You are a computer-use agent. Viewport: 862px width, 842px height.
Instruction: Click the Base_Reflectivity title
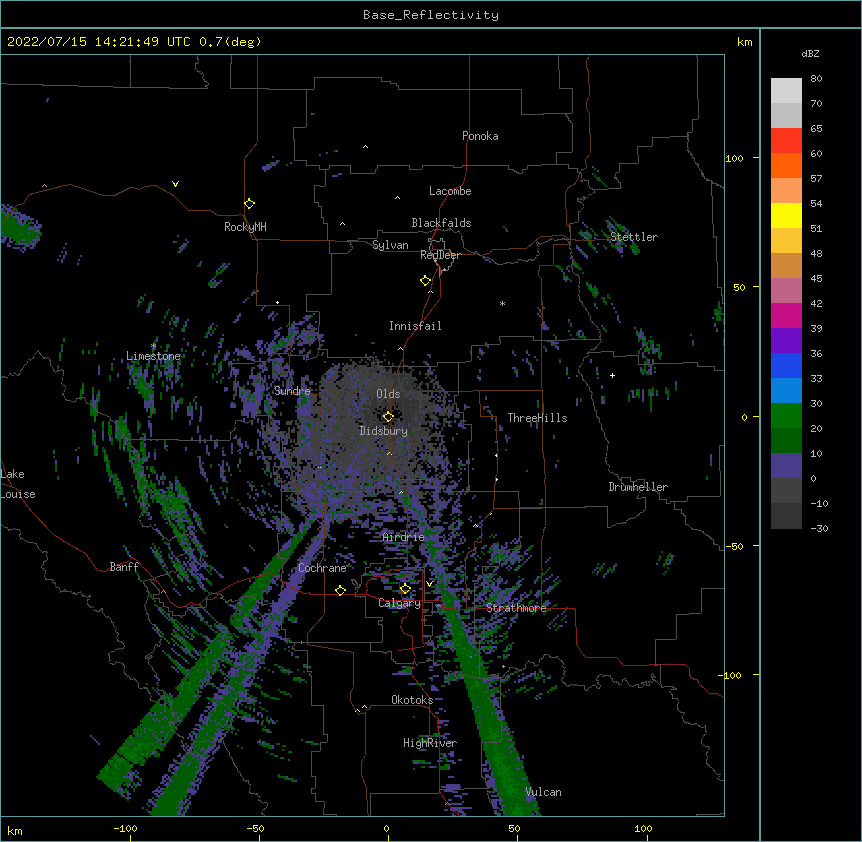pos(431,15)
